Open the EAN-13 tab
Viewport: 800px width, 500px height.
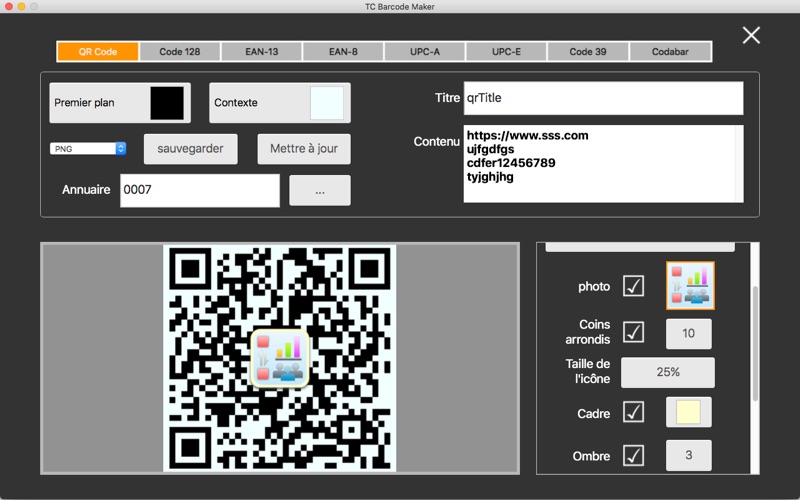[x=261, y=52]
